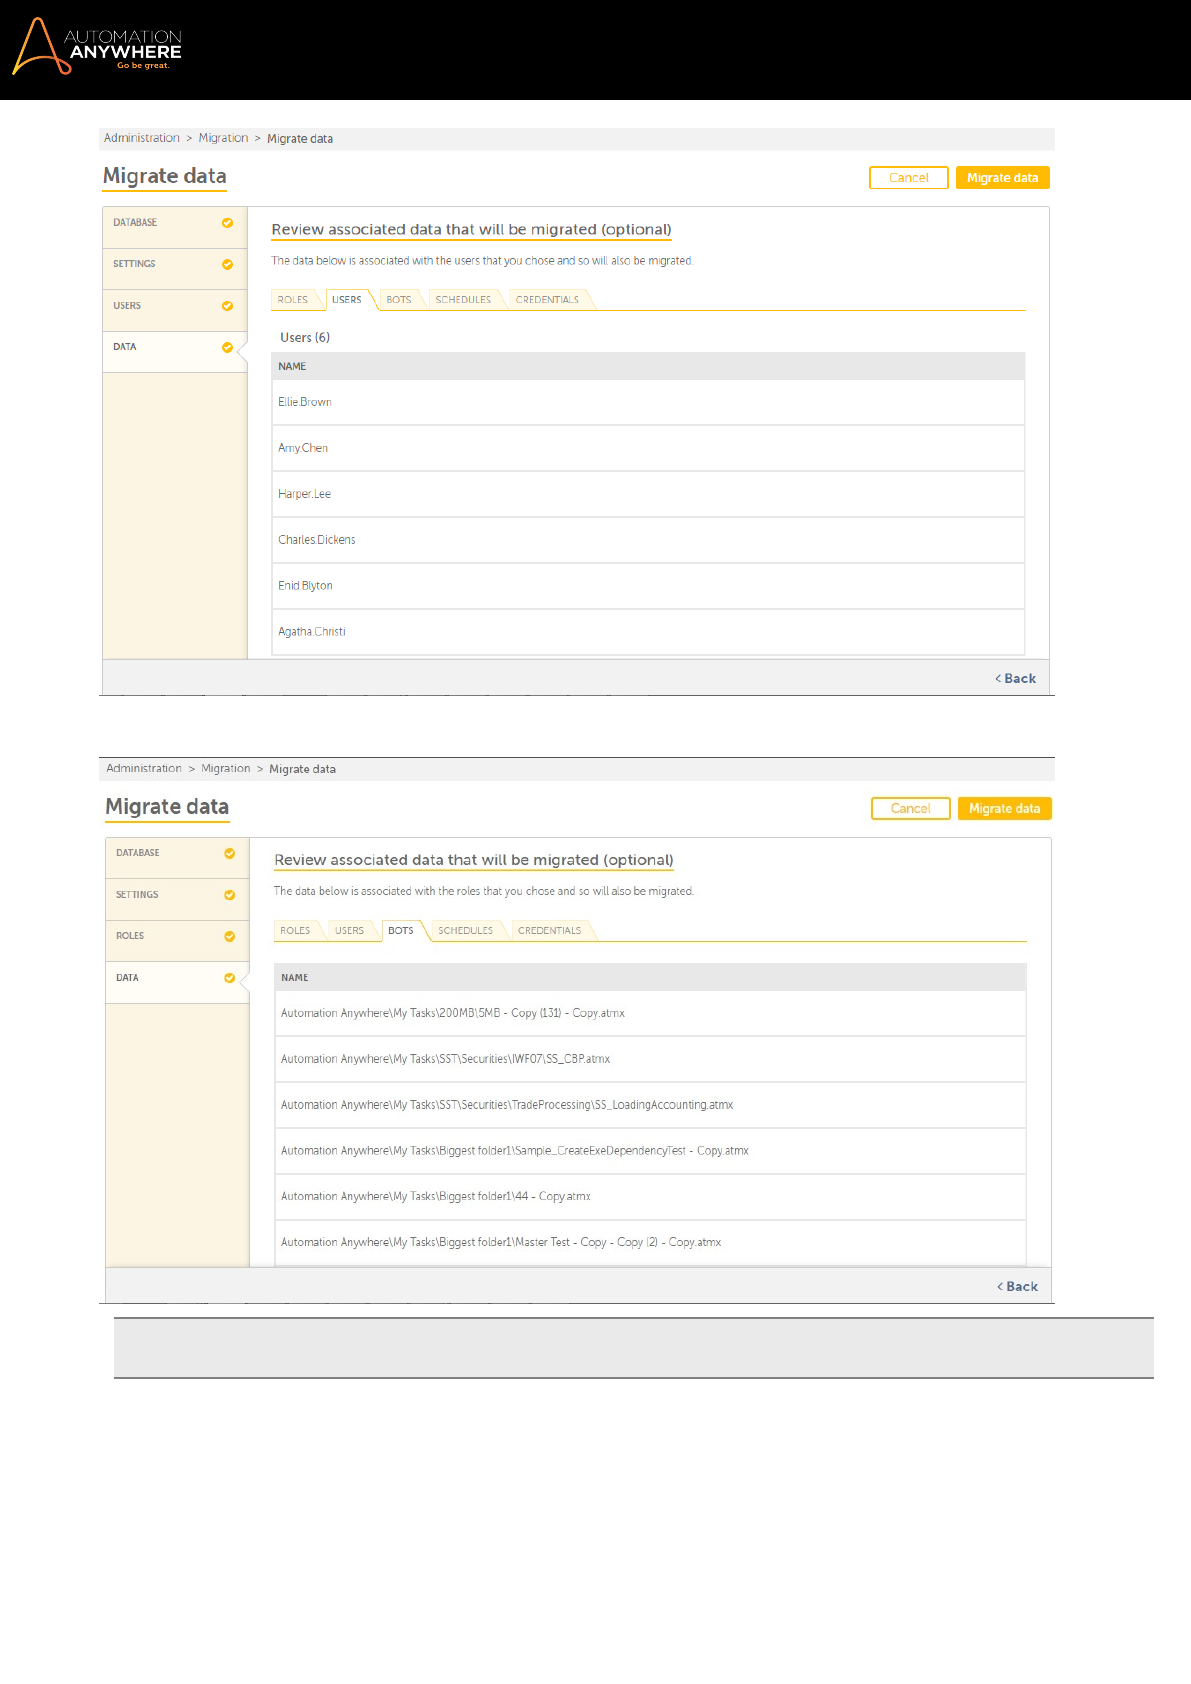This screenshot has width=1191, height=1684.
Task: Select SETTINGS step in lower wizard sidebar
Action: point(177,900)
